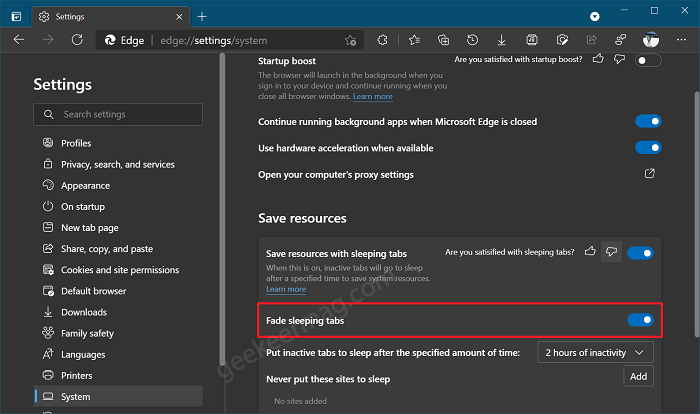Give thumbs up for sleeping tabs
Image resolution: width=700 pixels, height=414 pixels.
click(x=590, y=252)
